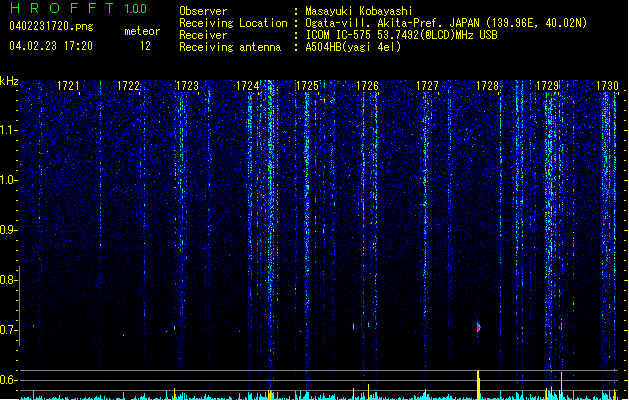Click the tallest yellow power spike near 1728
Image resolution: width=629 pixels, height=400 pixels.
(x=478, y=385)
